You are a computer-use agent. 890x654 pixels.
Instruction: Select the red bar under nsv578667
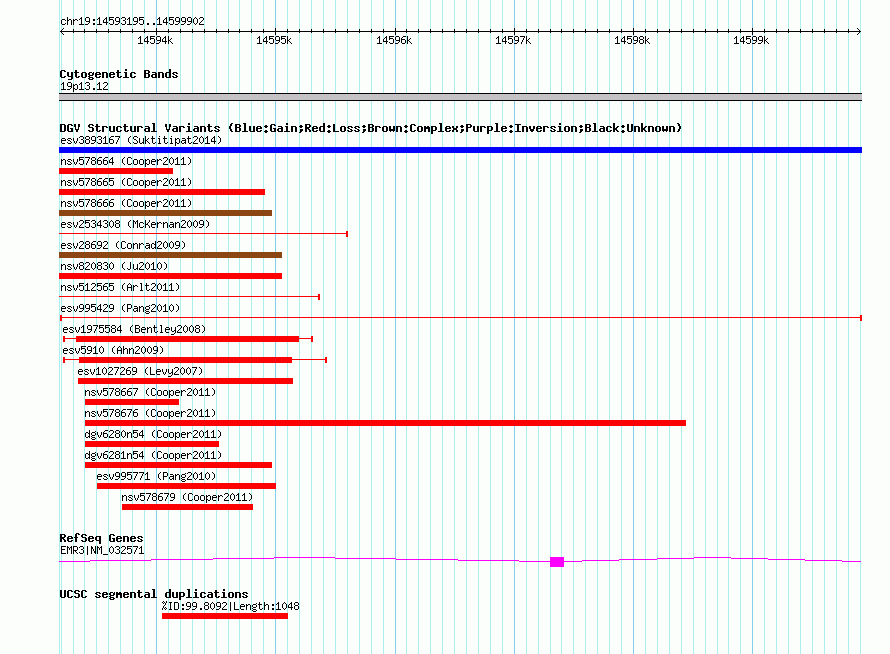click(x=132, y=402)
